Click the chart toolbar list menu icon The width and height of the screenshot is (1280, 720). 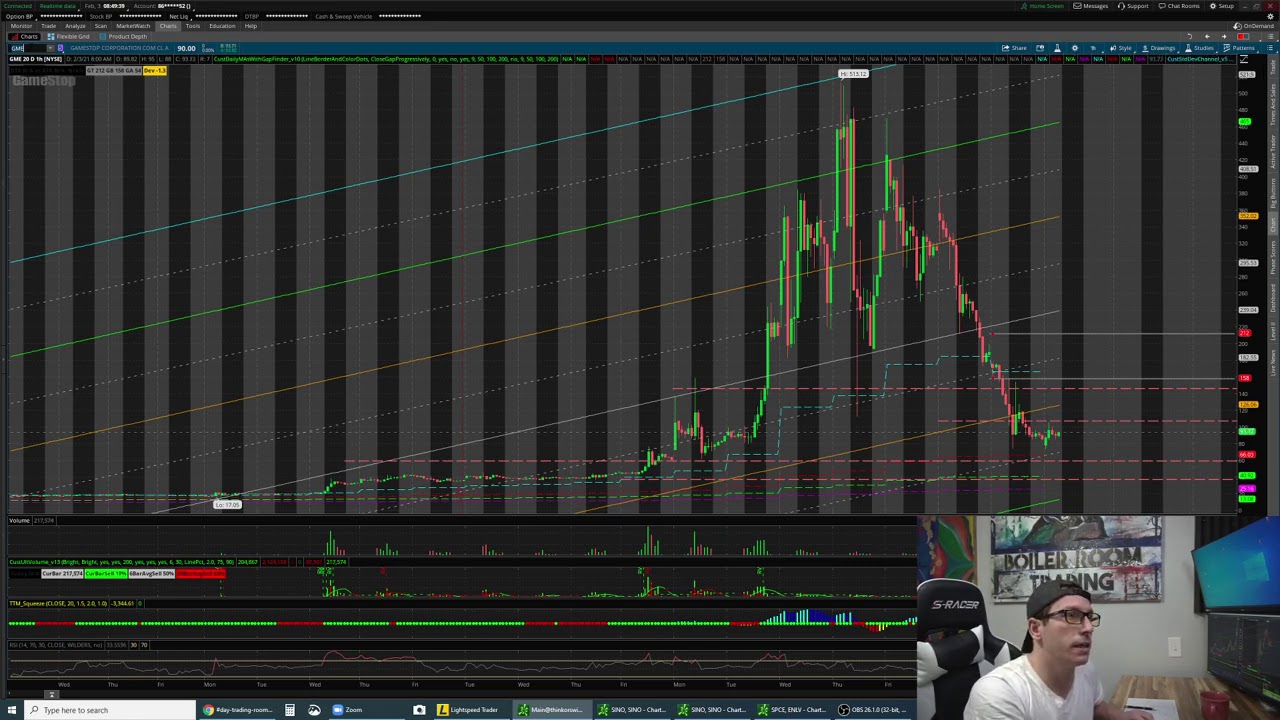pos(1270,48)
